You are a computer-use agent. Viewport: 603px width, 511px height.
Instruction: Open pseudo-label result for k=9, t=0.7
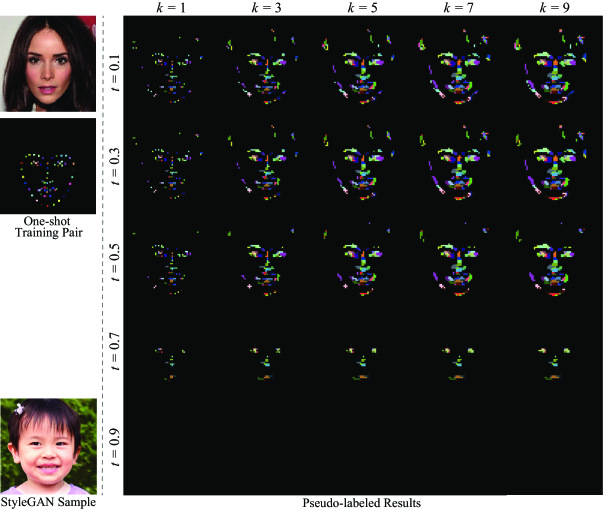click(x=555, y=351)
